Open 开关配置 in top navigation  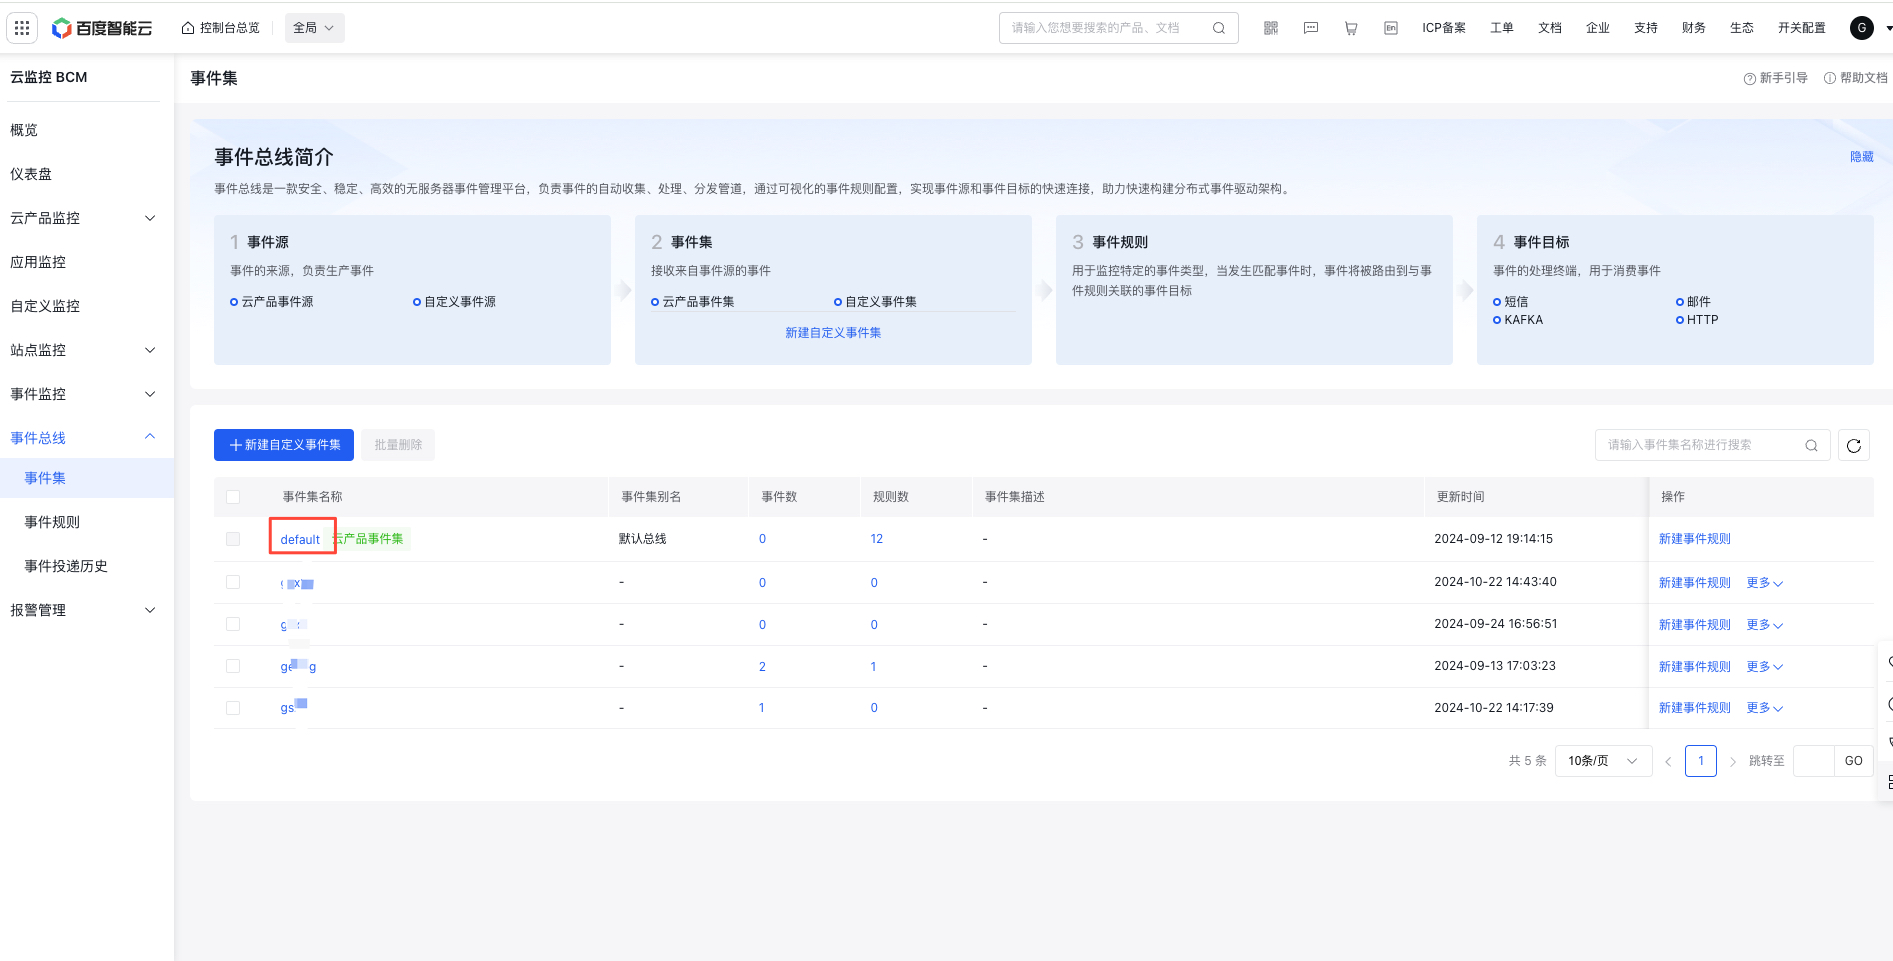coord(1802,28)
